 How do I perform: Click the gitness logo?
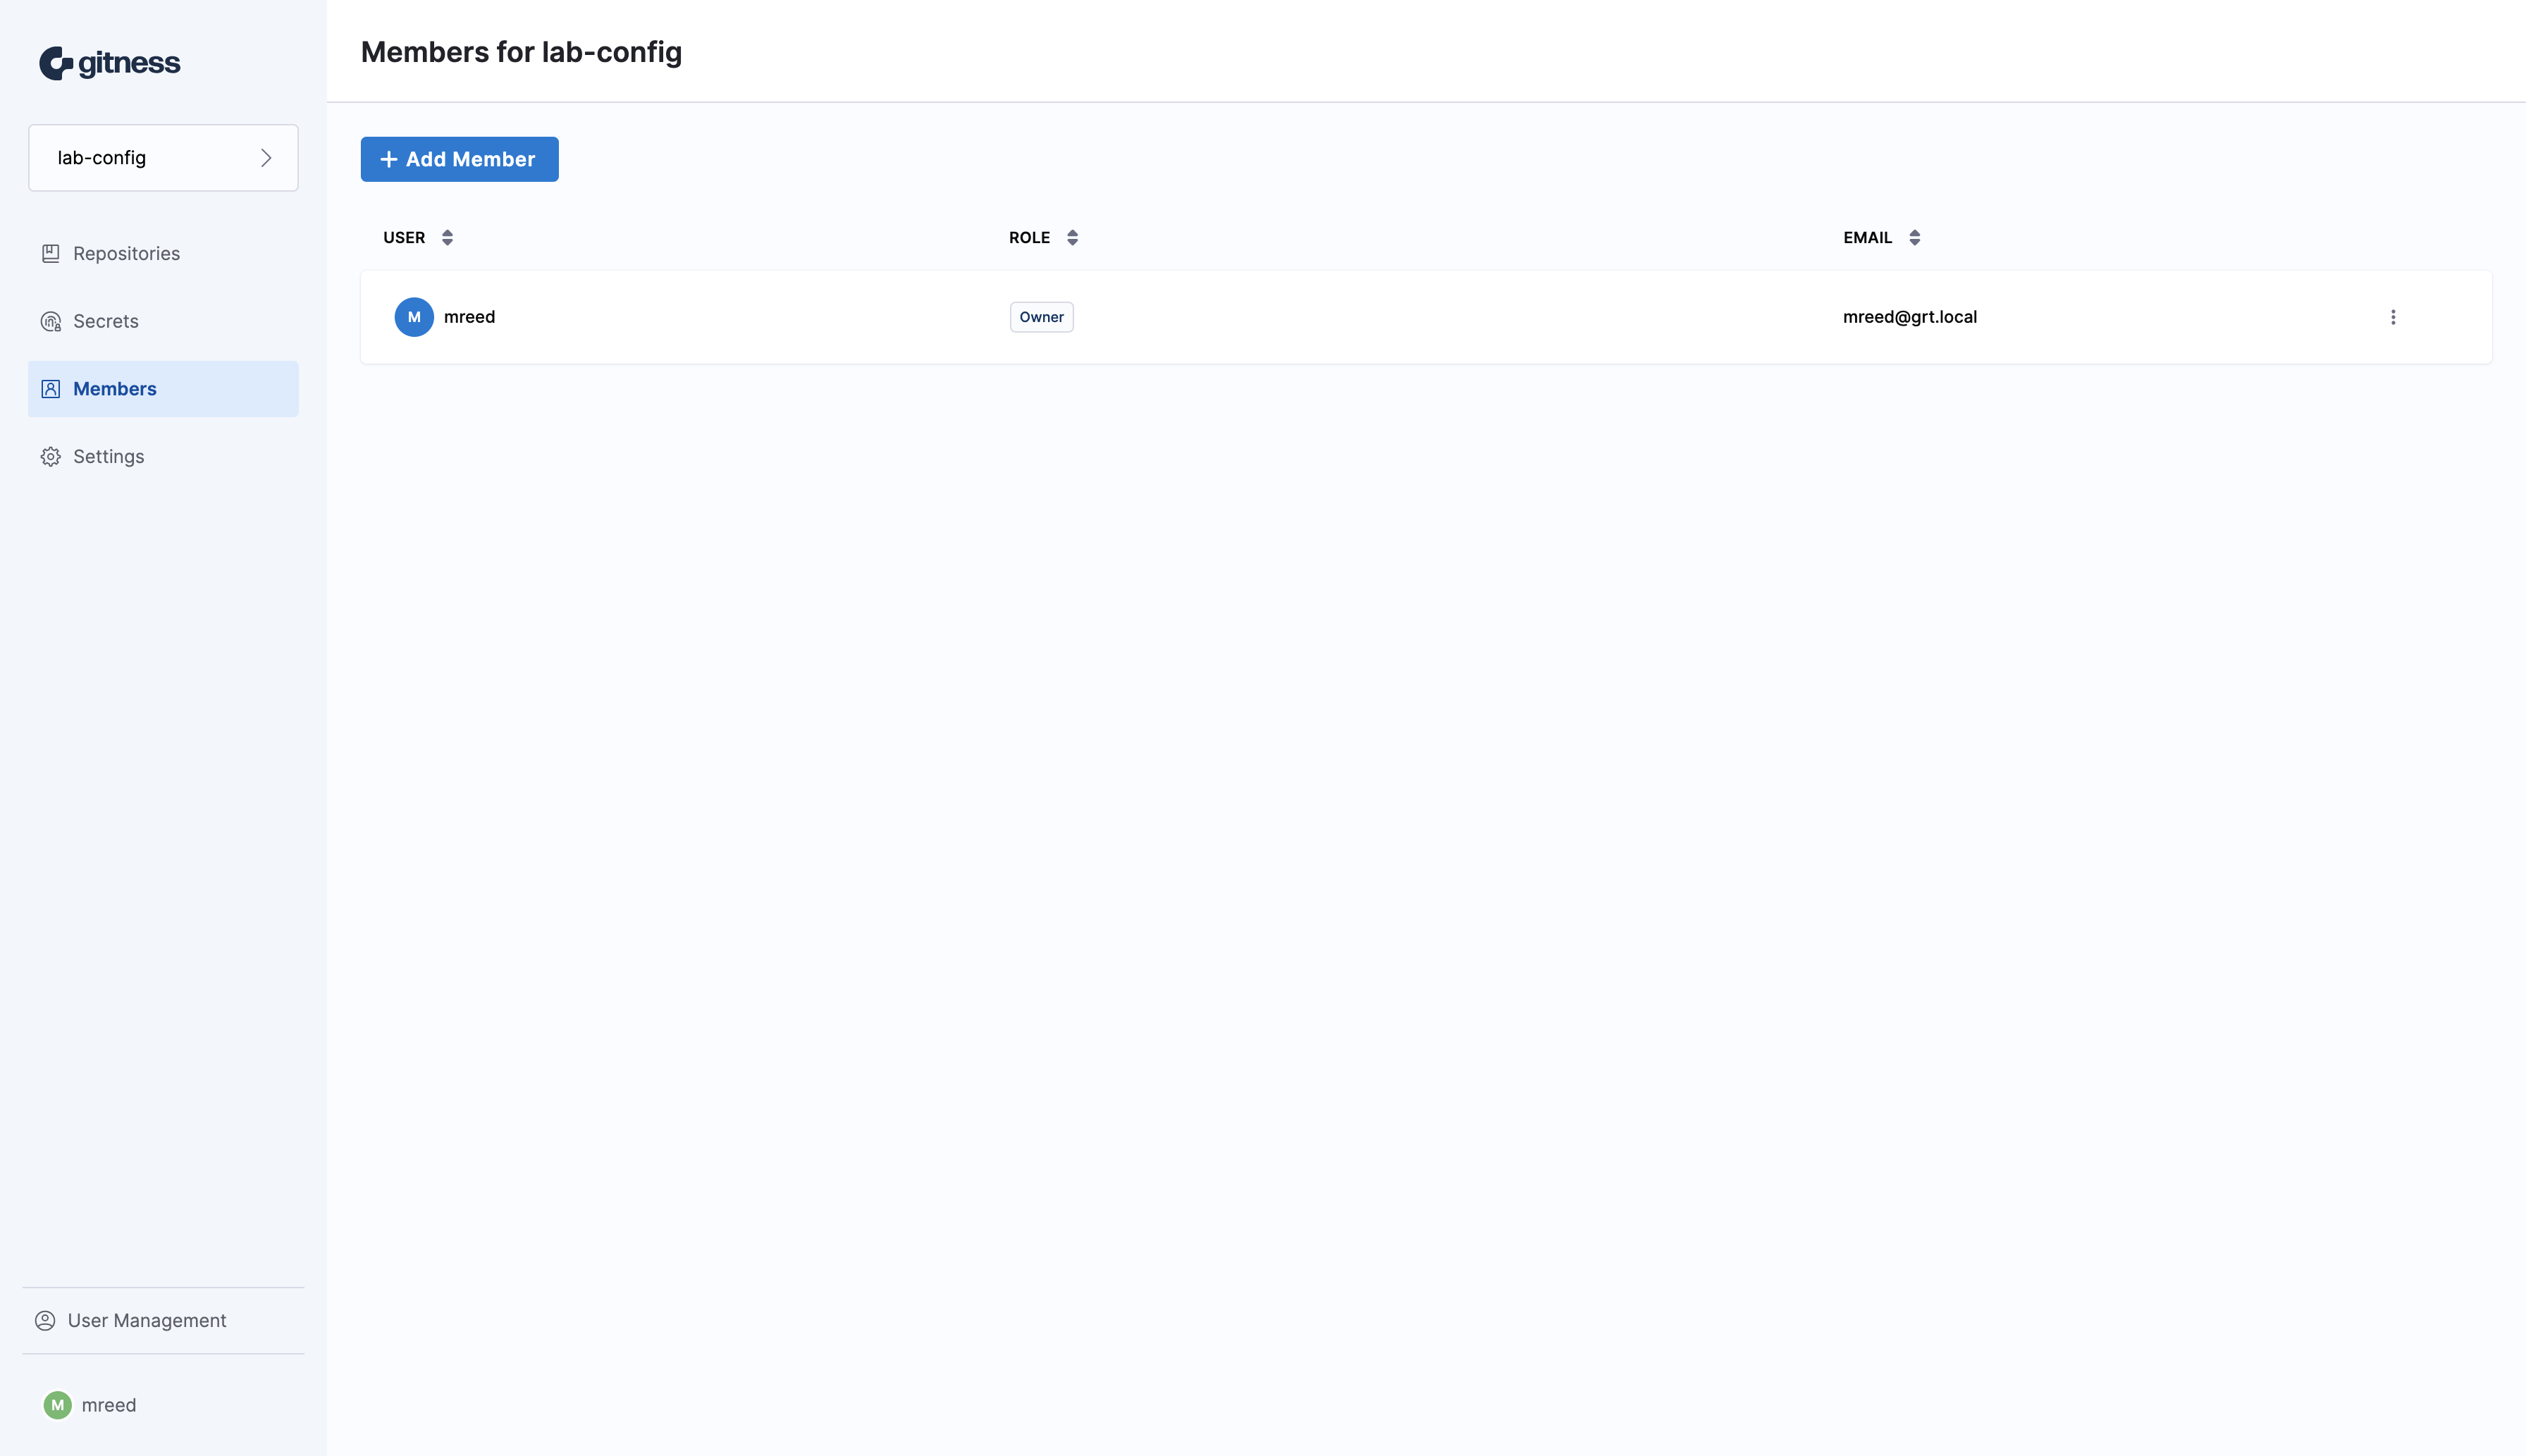pyautogui.click(x=110, y=63)
